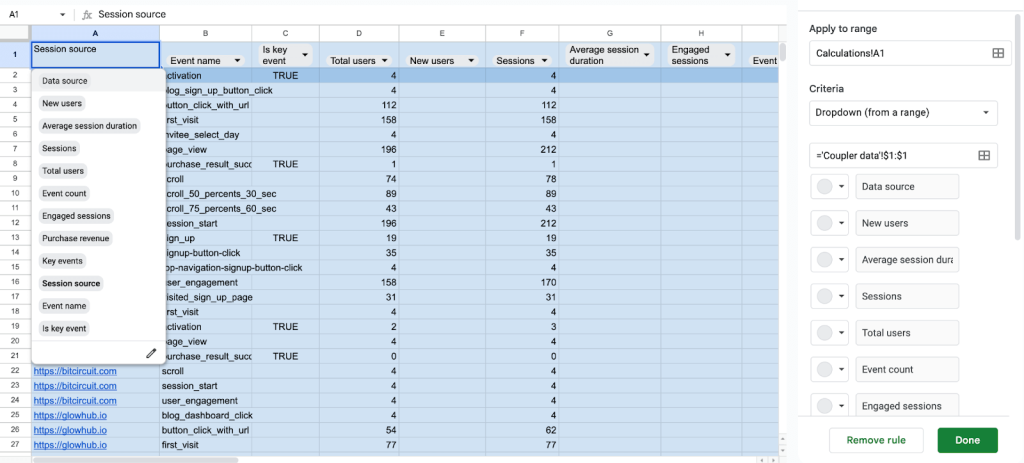Open the glowhub.io link in row 25

pyautogui.click(x=70, y=415)
